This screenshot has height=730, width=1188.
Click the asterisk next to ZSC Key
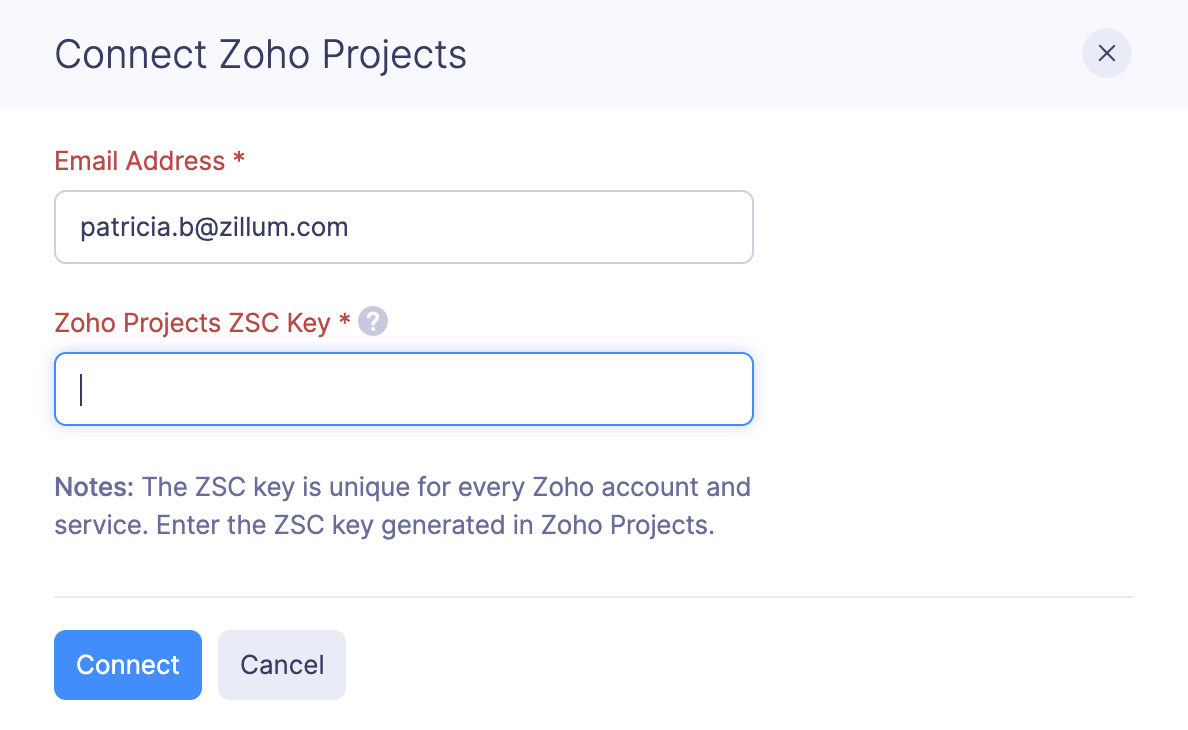coord(344,323)
